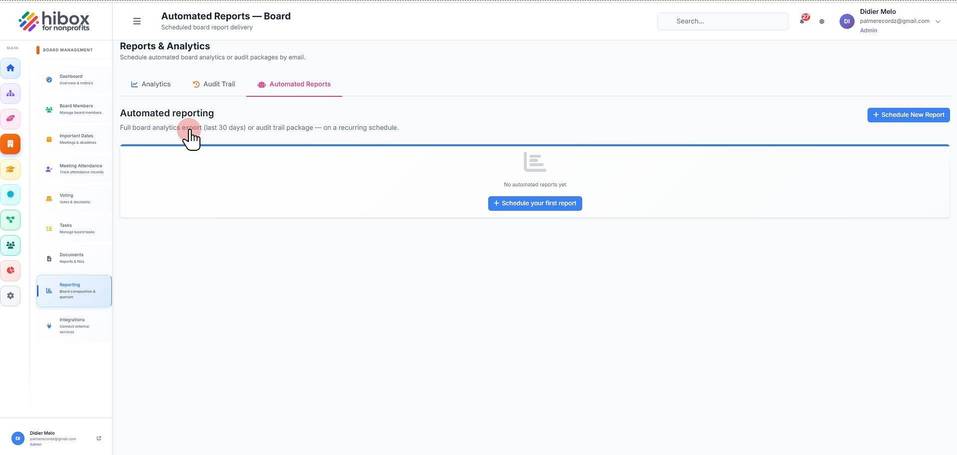Click the Schedule New Report button

[908, 115]
